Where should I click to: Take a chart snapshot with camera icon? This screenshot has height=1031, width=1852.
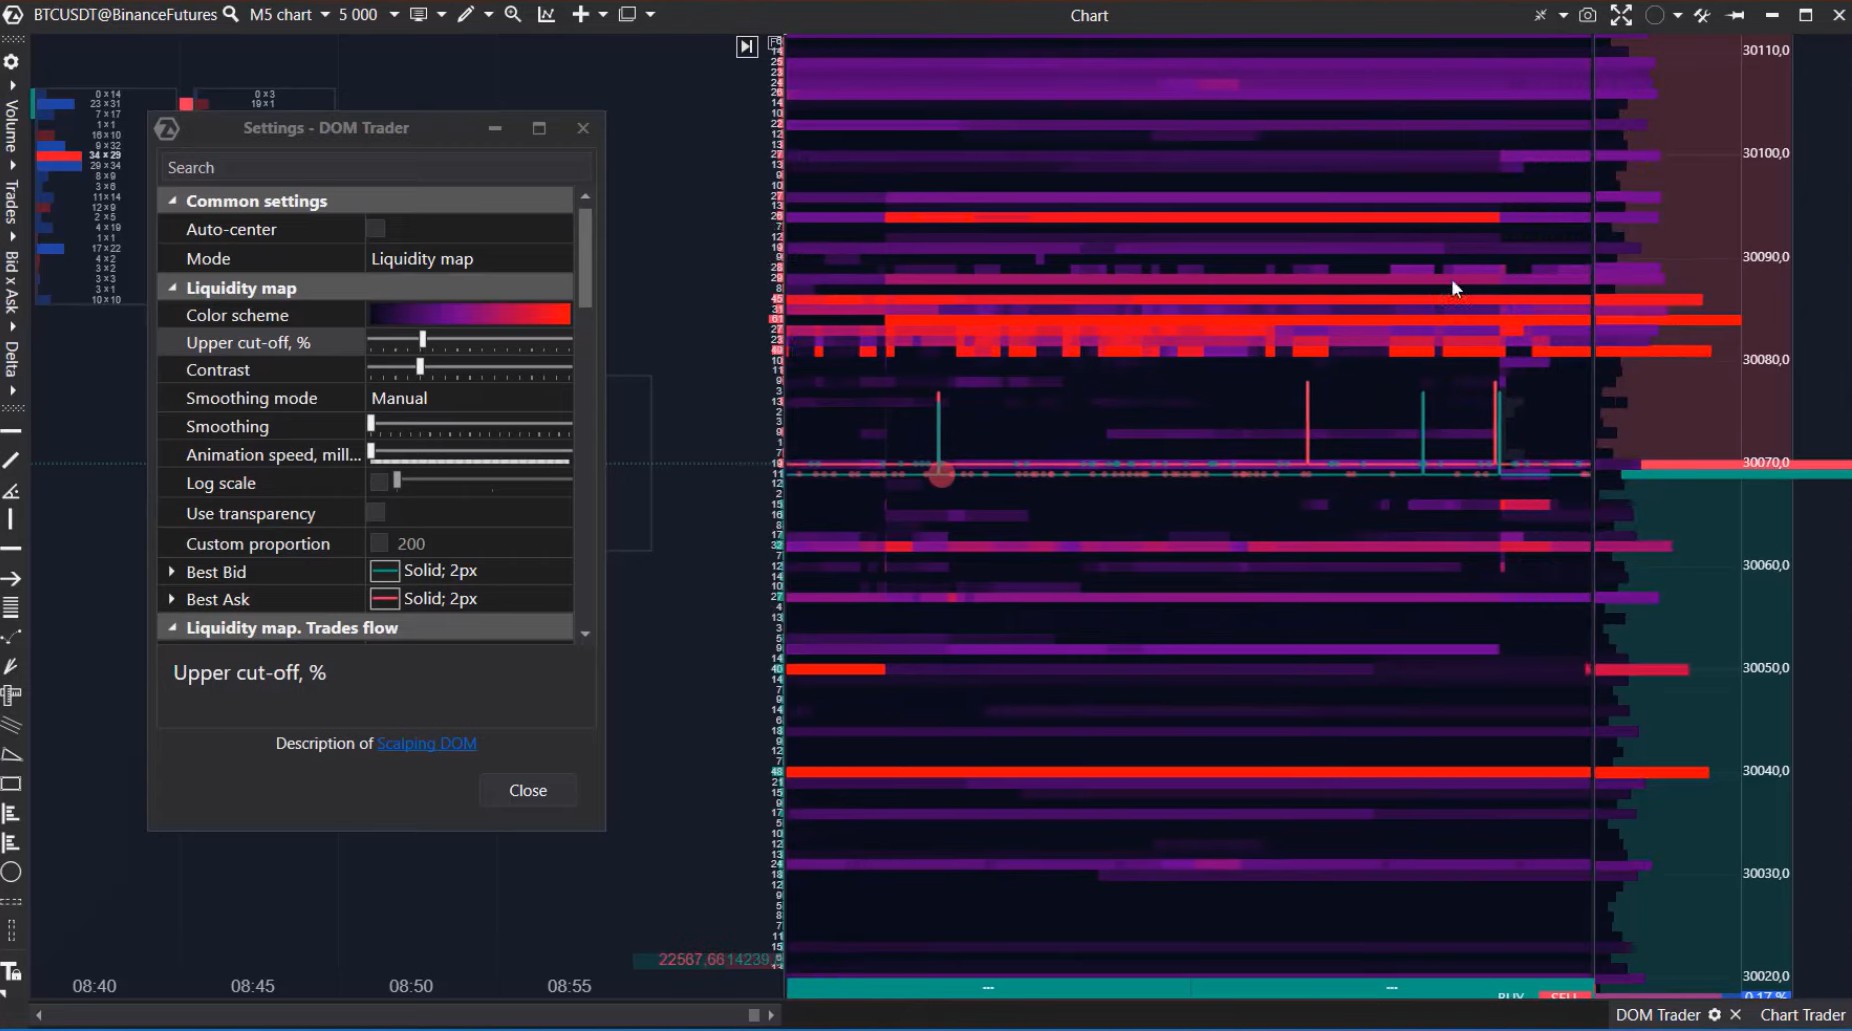(1587, 15)
